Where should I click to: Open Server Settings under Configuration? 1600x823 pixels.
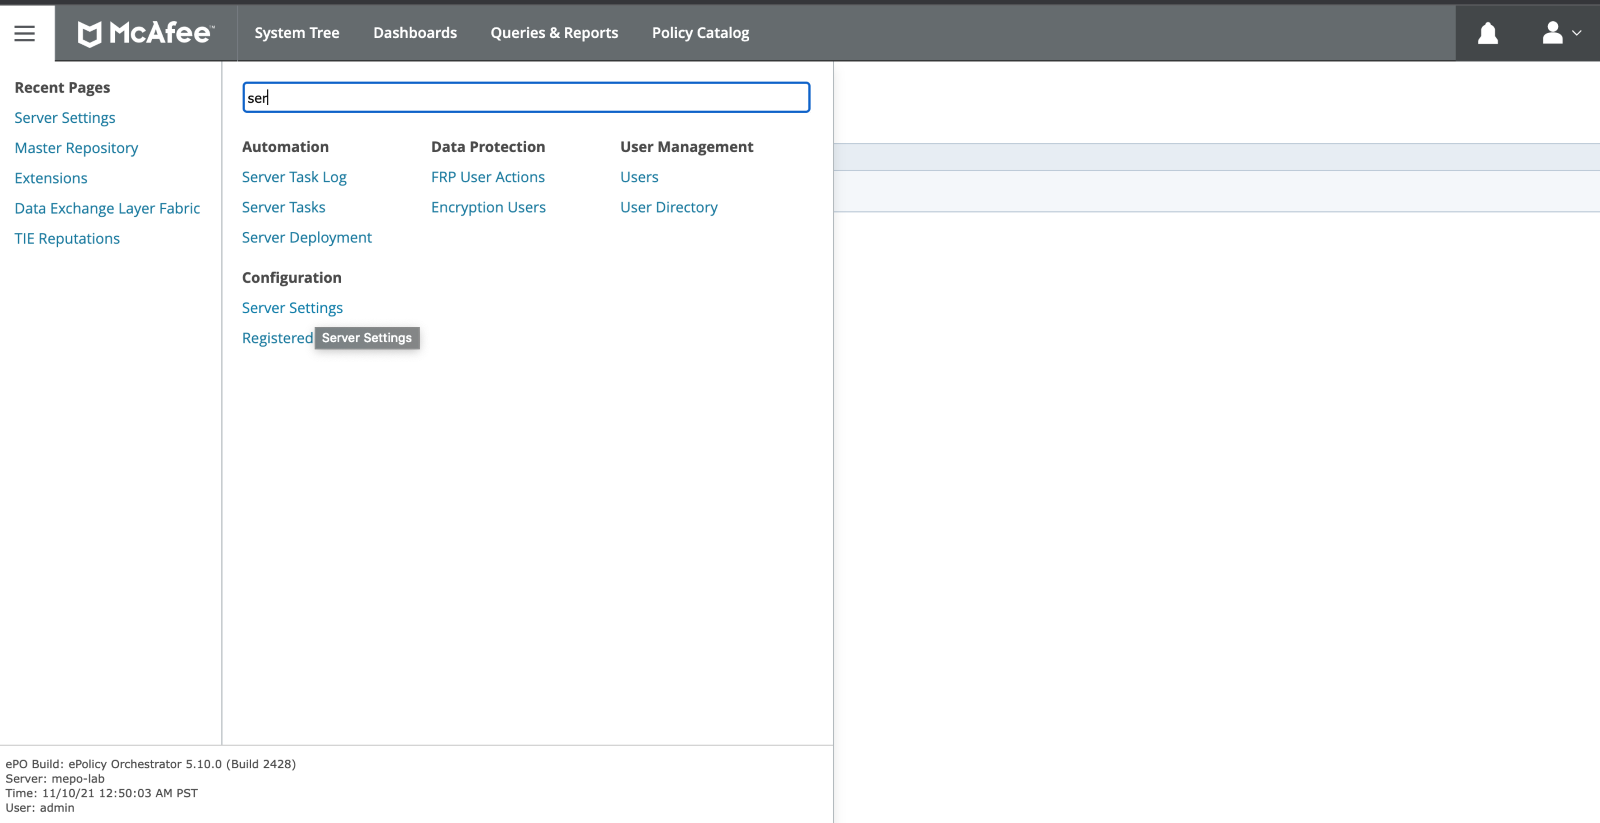click(292, 308)
